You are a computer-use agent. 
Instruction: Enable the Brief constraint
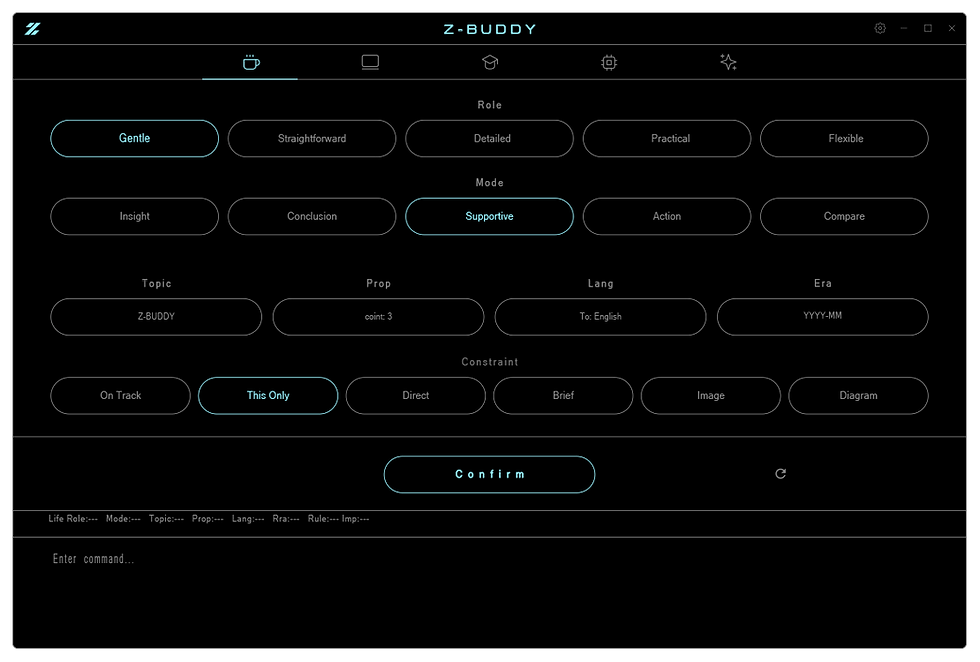[x=563, y=396]
